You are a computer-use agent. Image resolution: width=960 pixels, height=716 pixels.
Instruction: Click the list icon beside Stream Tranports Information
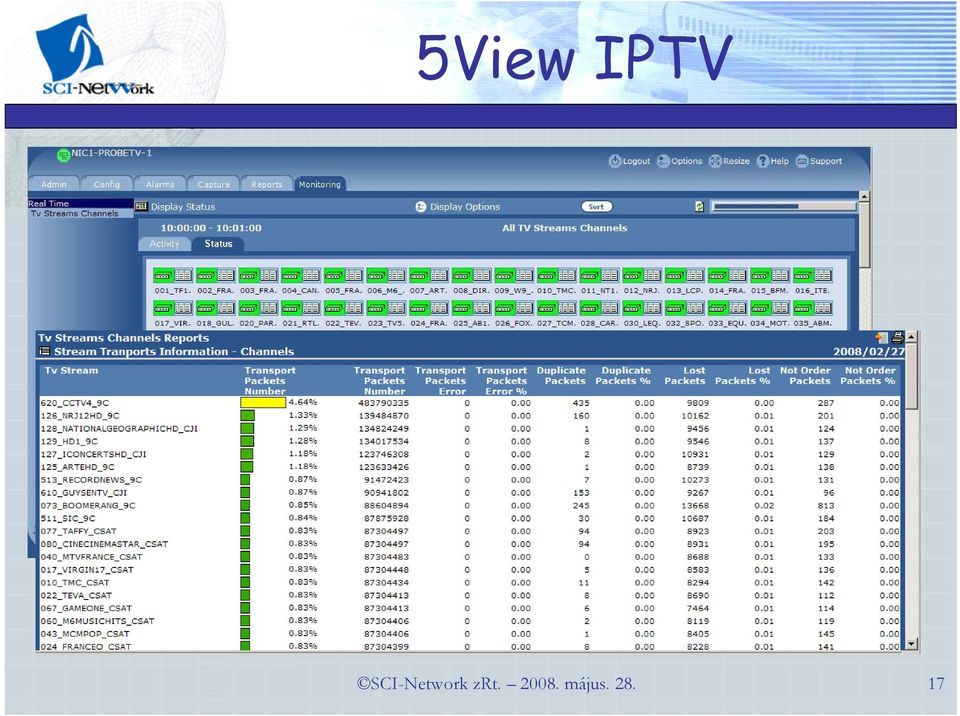point(44,351)
